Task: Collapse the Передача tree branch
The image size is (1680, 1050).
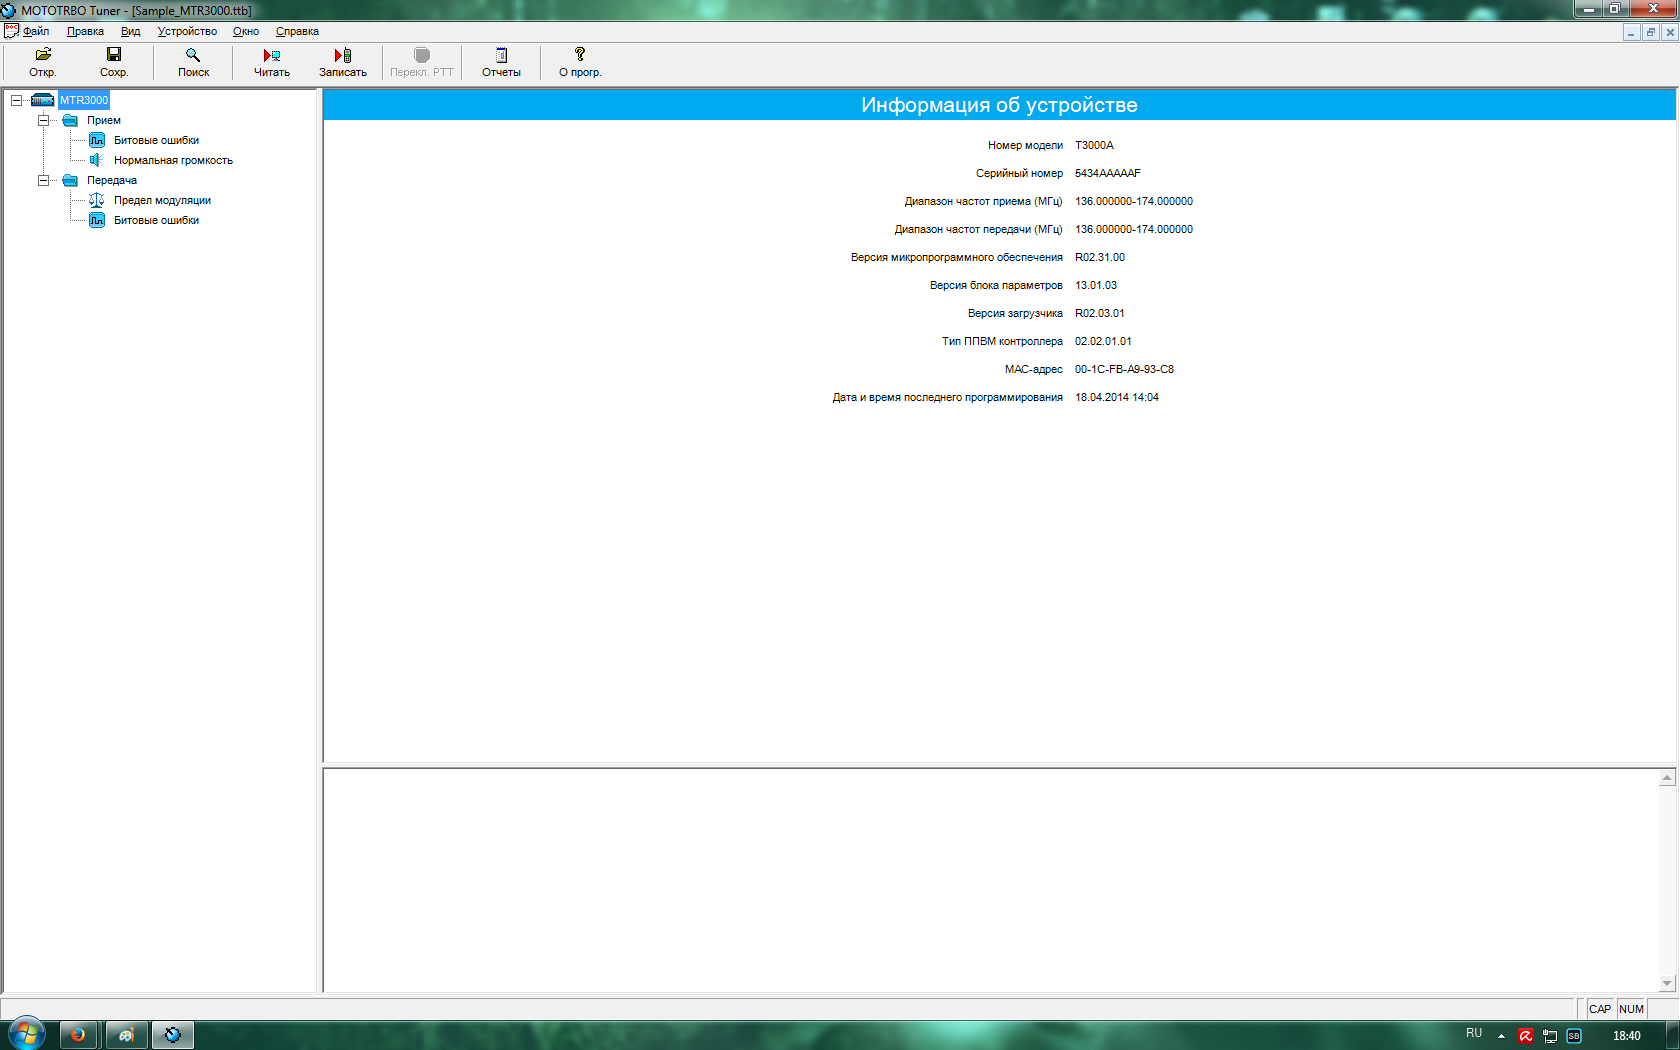Action: point(43,180)
